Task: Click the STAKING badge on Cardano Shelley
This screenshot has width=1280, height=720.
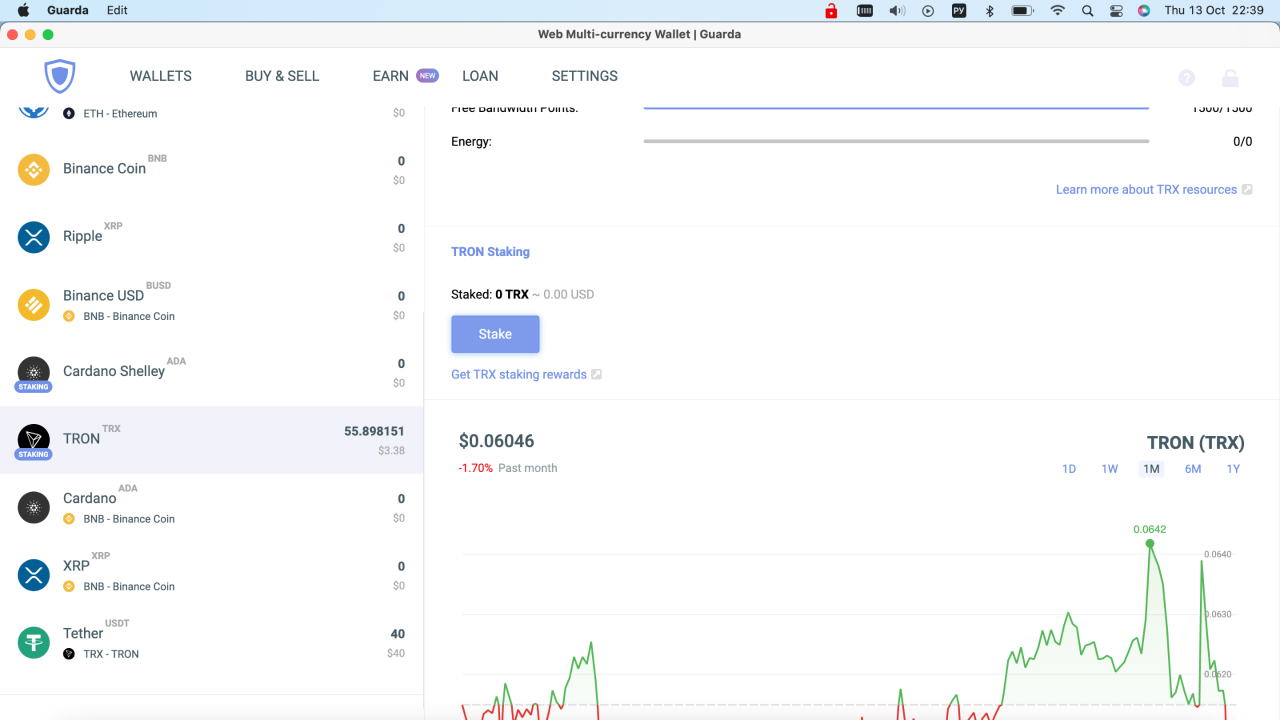Action: (33, 388)
